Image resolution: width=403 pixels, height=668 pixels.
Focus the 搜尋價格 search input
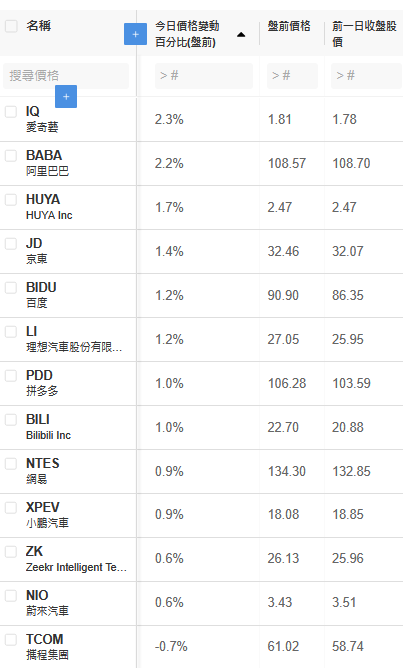[x=66, y=76]
